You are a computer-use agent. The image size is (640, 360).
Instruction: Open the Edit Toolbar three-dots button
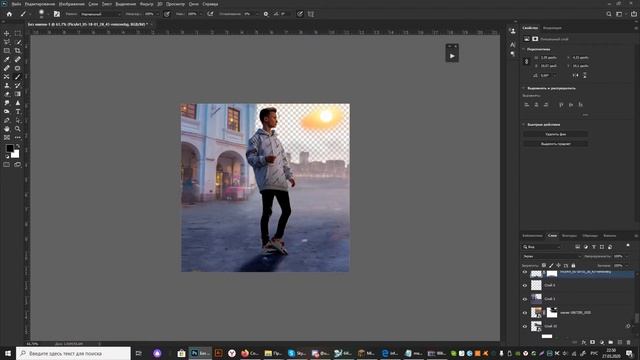coord(18,138)
